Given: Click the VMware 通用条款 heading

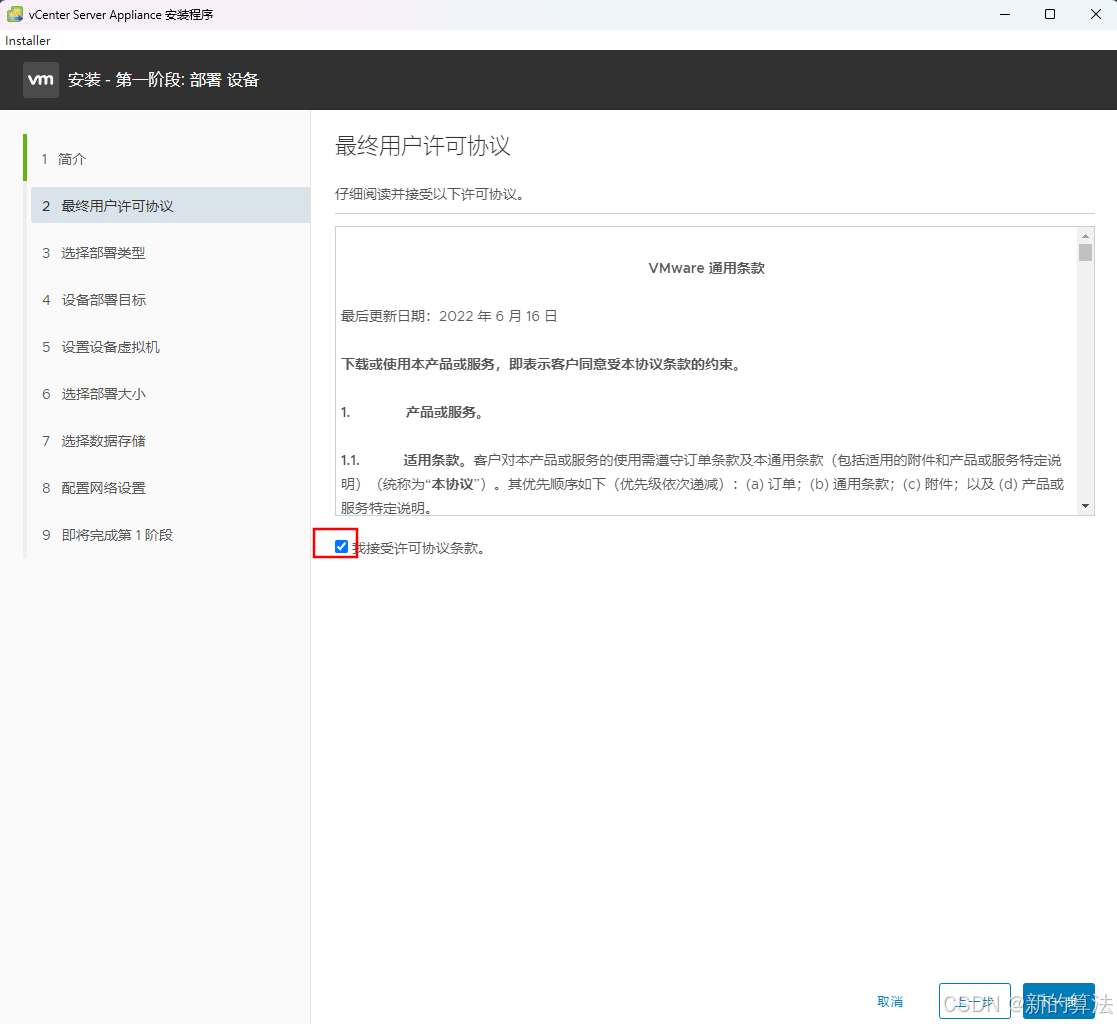Looking at the screenshot, I should pyautogui.click(x=706, y=268).
